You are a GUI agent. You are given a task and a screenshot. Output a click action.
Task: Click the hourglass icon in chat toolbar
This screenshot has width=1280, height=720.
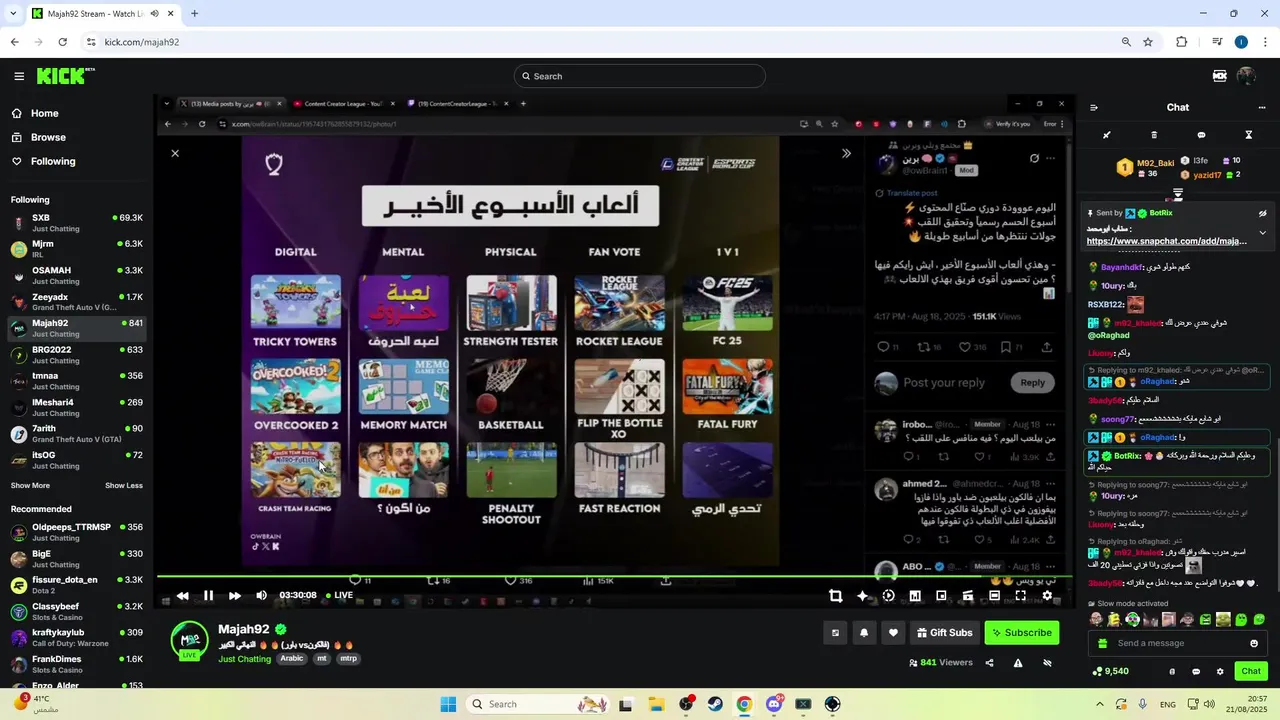[1248, 135]
